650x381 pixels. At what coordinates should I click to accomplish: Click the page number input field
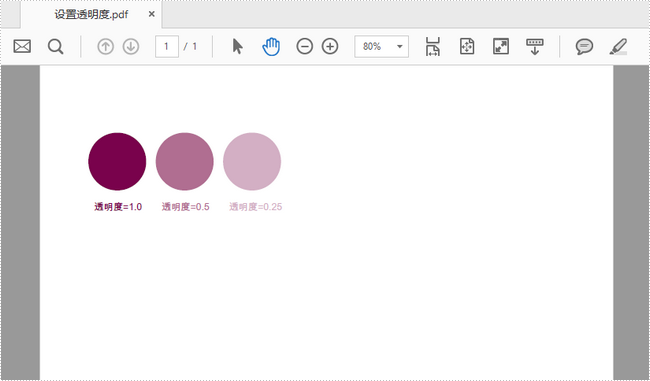[x=167, y=46]
